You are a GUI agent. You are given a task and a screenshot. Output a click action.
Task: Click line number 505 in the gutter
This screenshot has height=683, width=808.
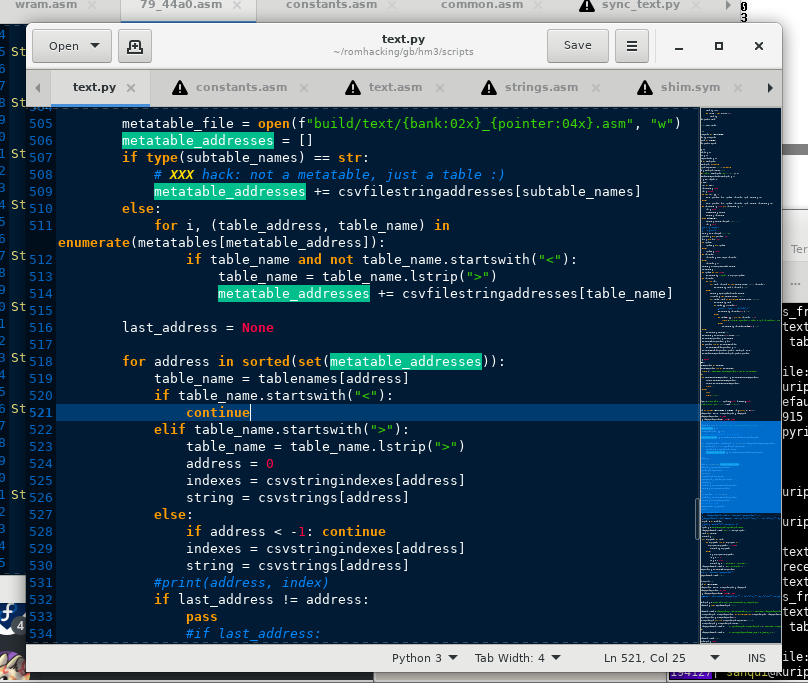pyautogui.click(x=41, y=124)
